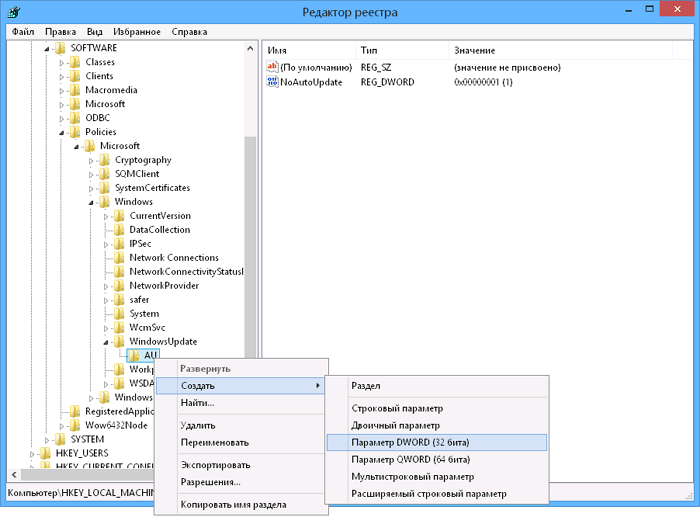Choose Строковый параметр from the submenu

pyautogui.click(x=397, y=408)
